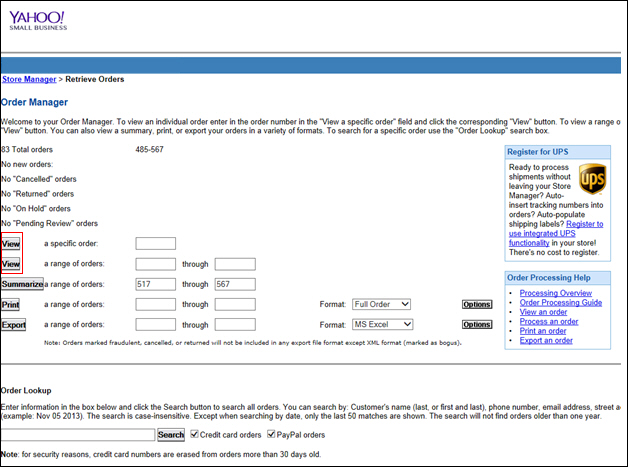The height and width of the screenshot is (467, 628).
Task: Focus the specific order number field
Action: [155, 244]
